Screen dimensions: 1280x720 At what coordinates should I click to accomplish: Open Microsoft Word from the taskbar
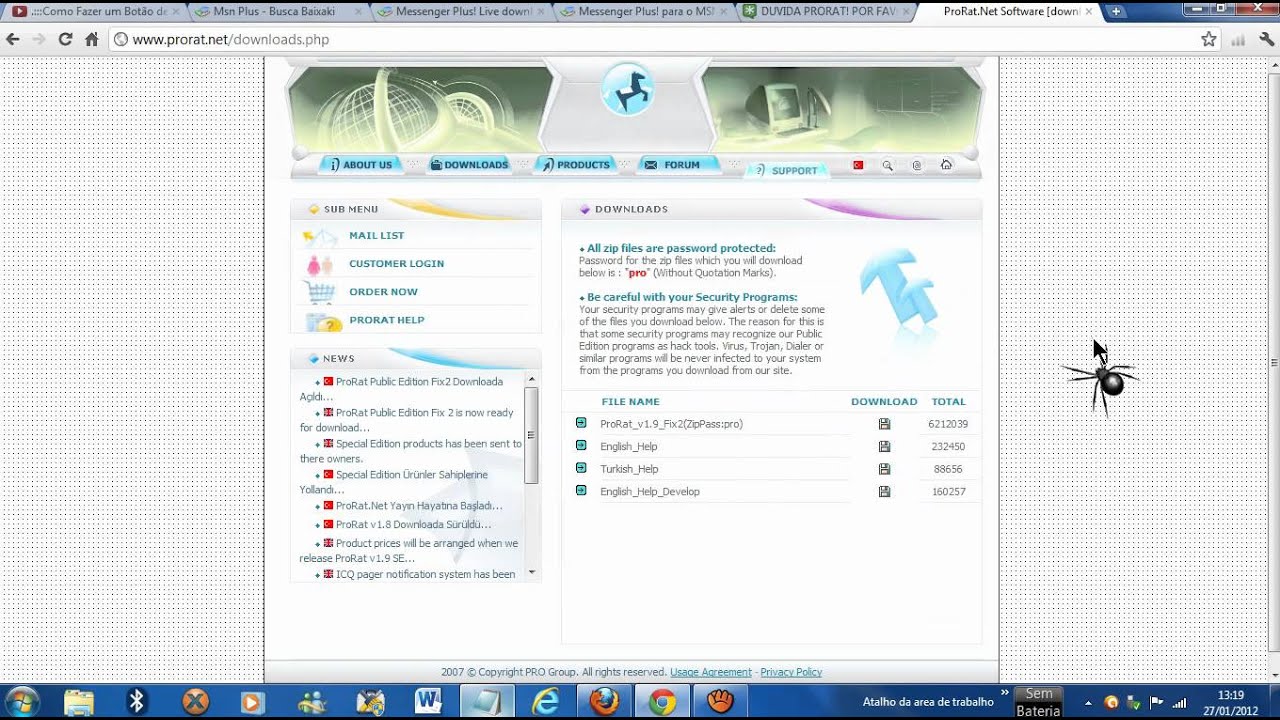tap(429, 702)
